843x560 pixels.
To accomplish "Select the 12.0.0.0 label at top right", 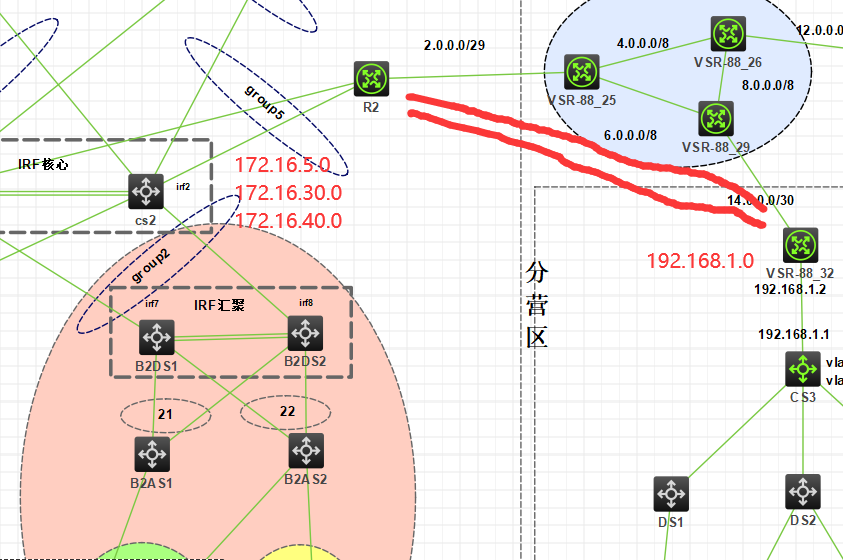I will coord(819,30).
